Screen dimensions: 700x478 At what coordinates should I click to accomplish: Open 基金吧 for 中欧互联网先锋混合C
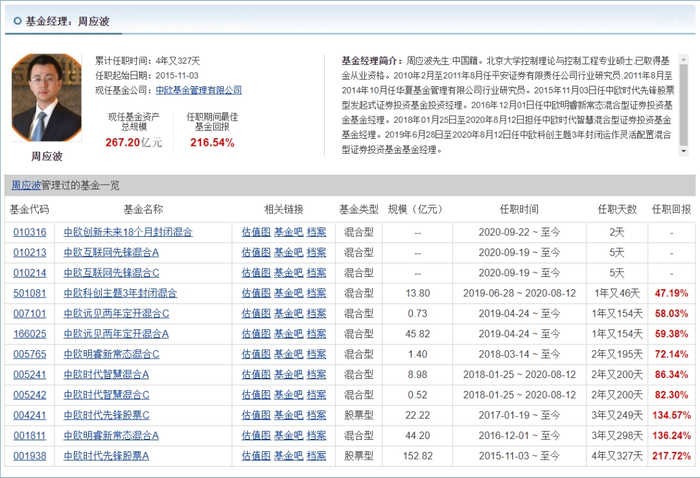(288, 272)
